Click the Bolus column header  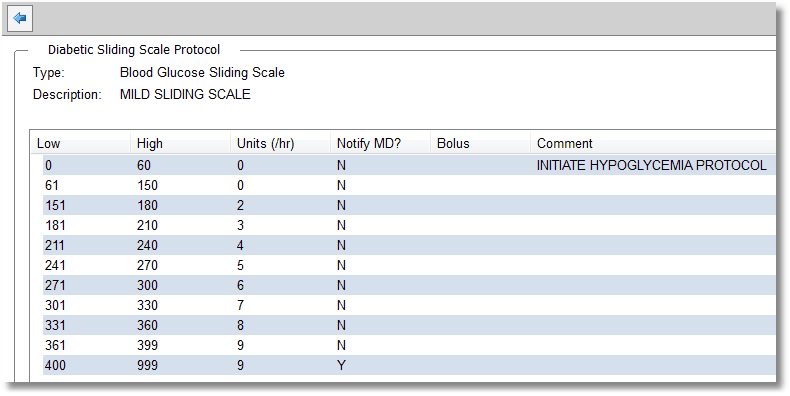click(x=480, y=144)
